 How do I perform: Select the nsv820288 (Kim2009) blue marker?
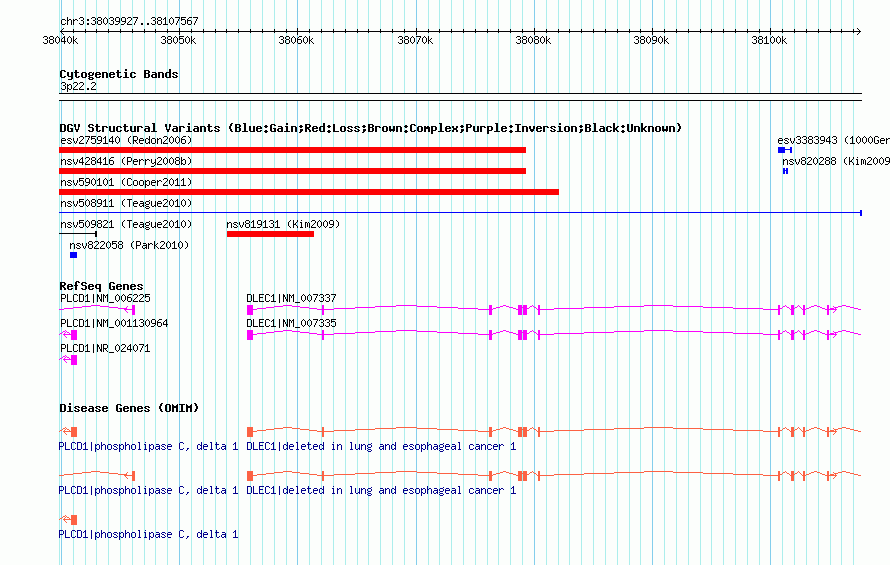click(x=786, y=171)
